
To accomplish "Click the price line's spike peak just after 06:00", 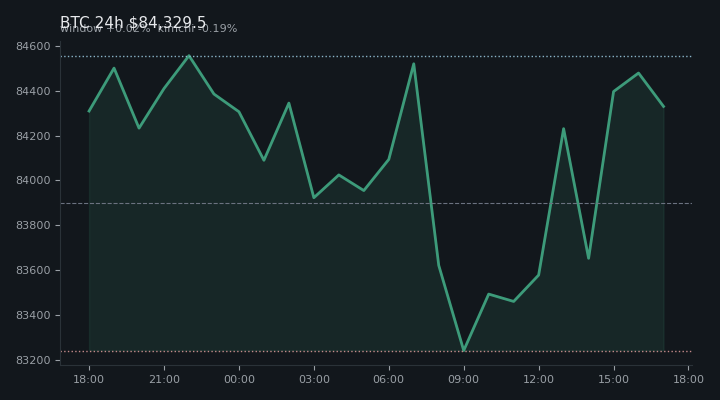I will (414, 64).
